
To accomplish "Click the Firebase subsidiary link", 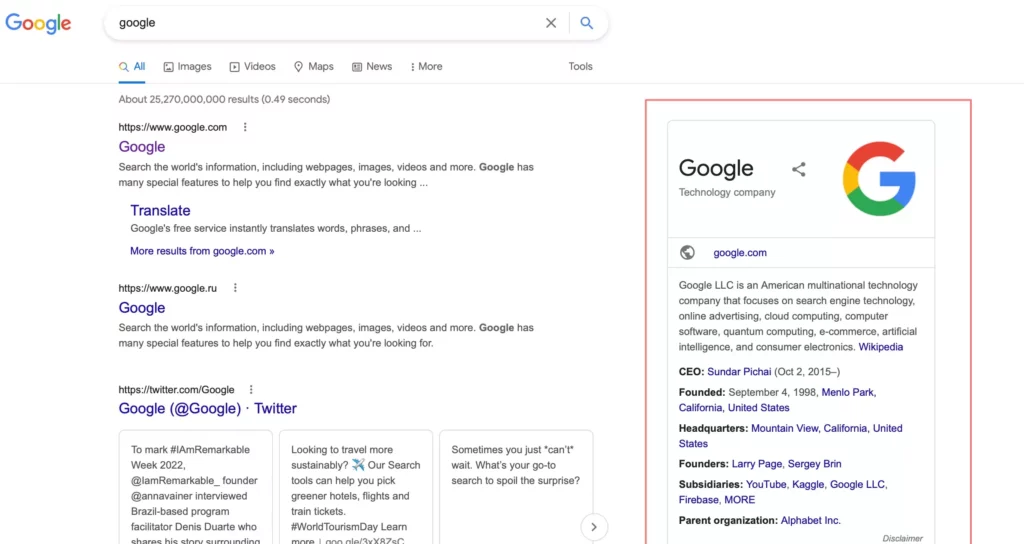I will coord(698,500).
